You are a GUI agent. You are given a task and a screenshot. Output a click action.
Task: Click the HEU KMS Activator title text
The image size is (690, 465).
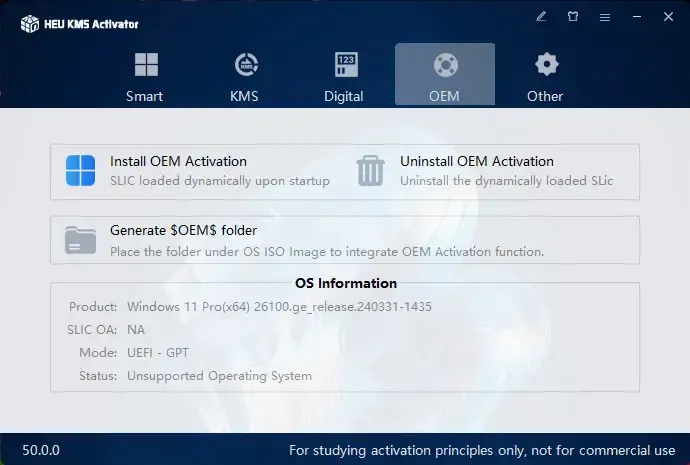point(91,24)
